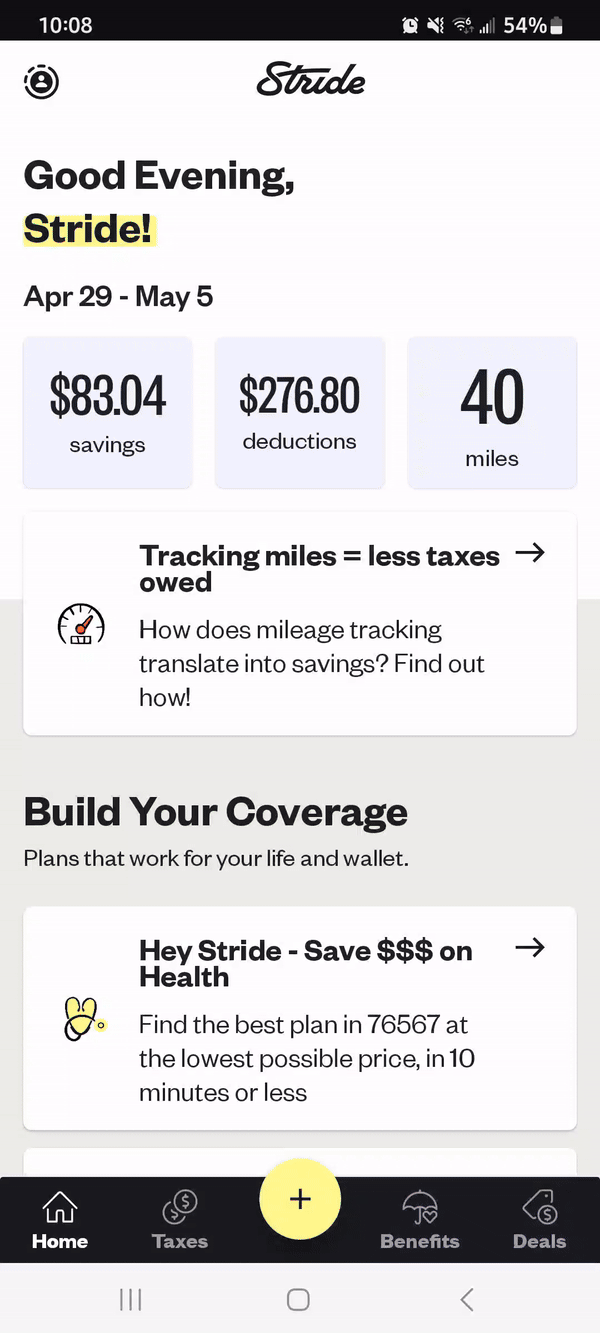Open arrow on Save on Health card
This screenshot has width=600, height=1333.
coord(530,947)
